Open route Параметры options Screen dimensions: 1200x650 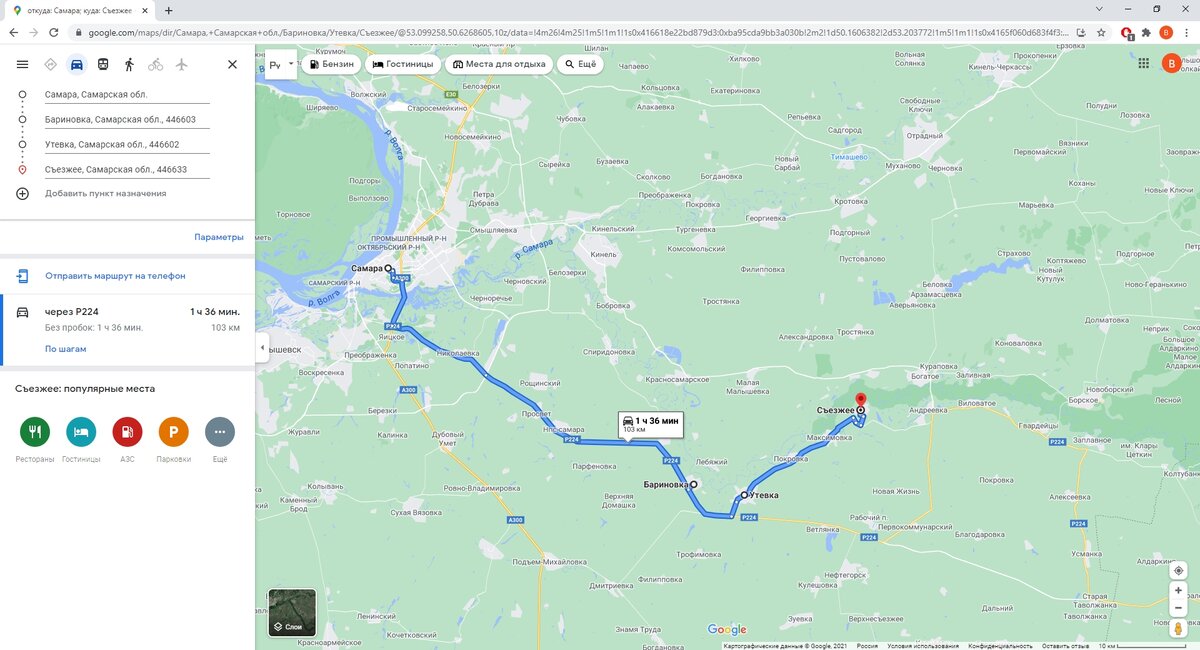click(219, 237)
